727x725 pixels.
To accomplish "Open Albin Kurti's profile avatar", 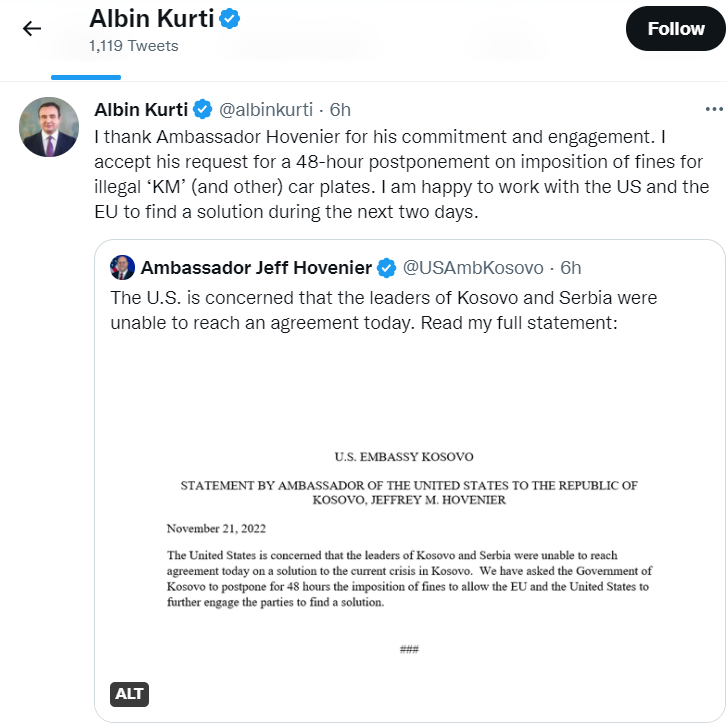I will click(49, 127).
